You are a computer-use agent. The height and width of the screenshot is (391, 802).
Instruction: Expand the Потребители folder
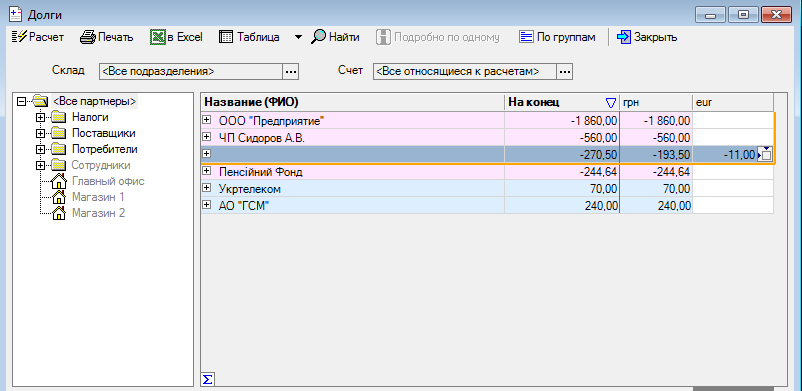[41, 149]
